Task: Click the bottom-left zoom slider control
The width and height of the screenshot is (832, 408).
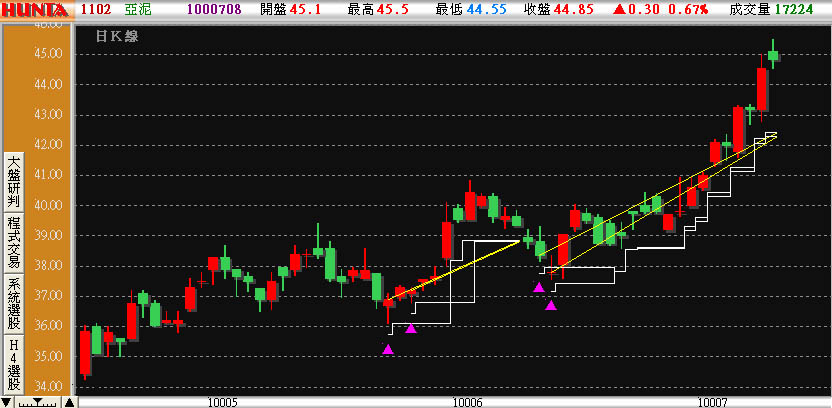Action: pyautogui.click(x=38, y=402)
